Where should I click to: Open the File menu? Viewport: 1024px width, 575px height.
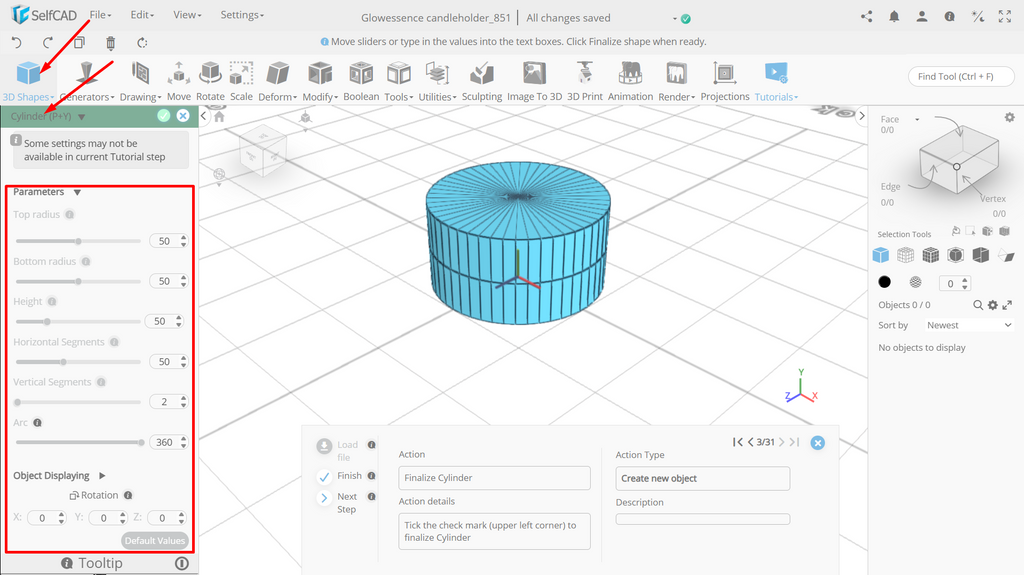pos(100,14)
